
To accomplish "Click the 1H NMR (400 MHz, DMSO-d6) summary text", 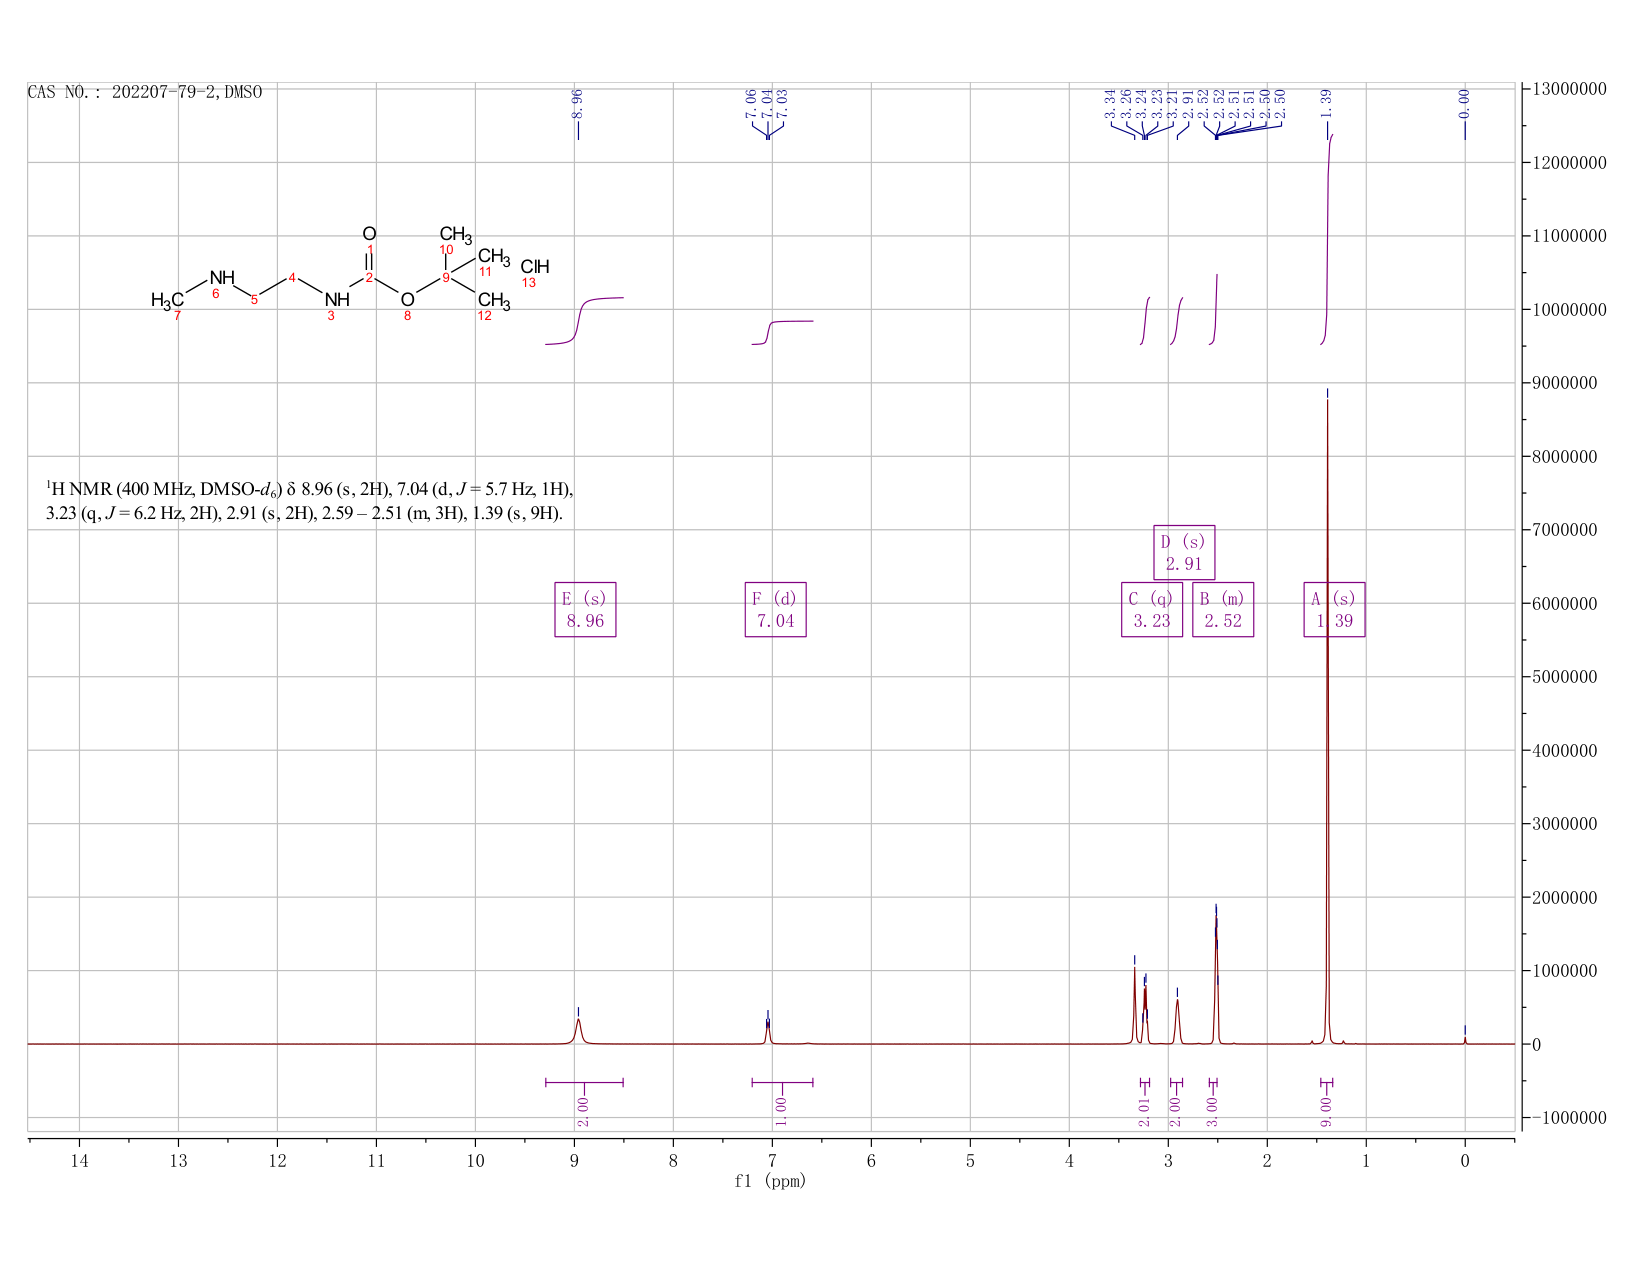I will 310,502.
